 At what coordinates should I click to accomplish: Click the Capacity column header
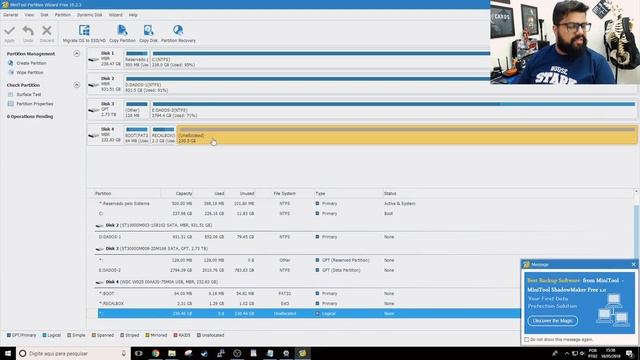pyautogui.click(x=184, y=193)
